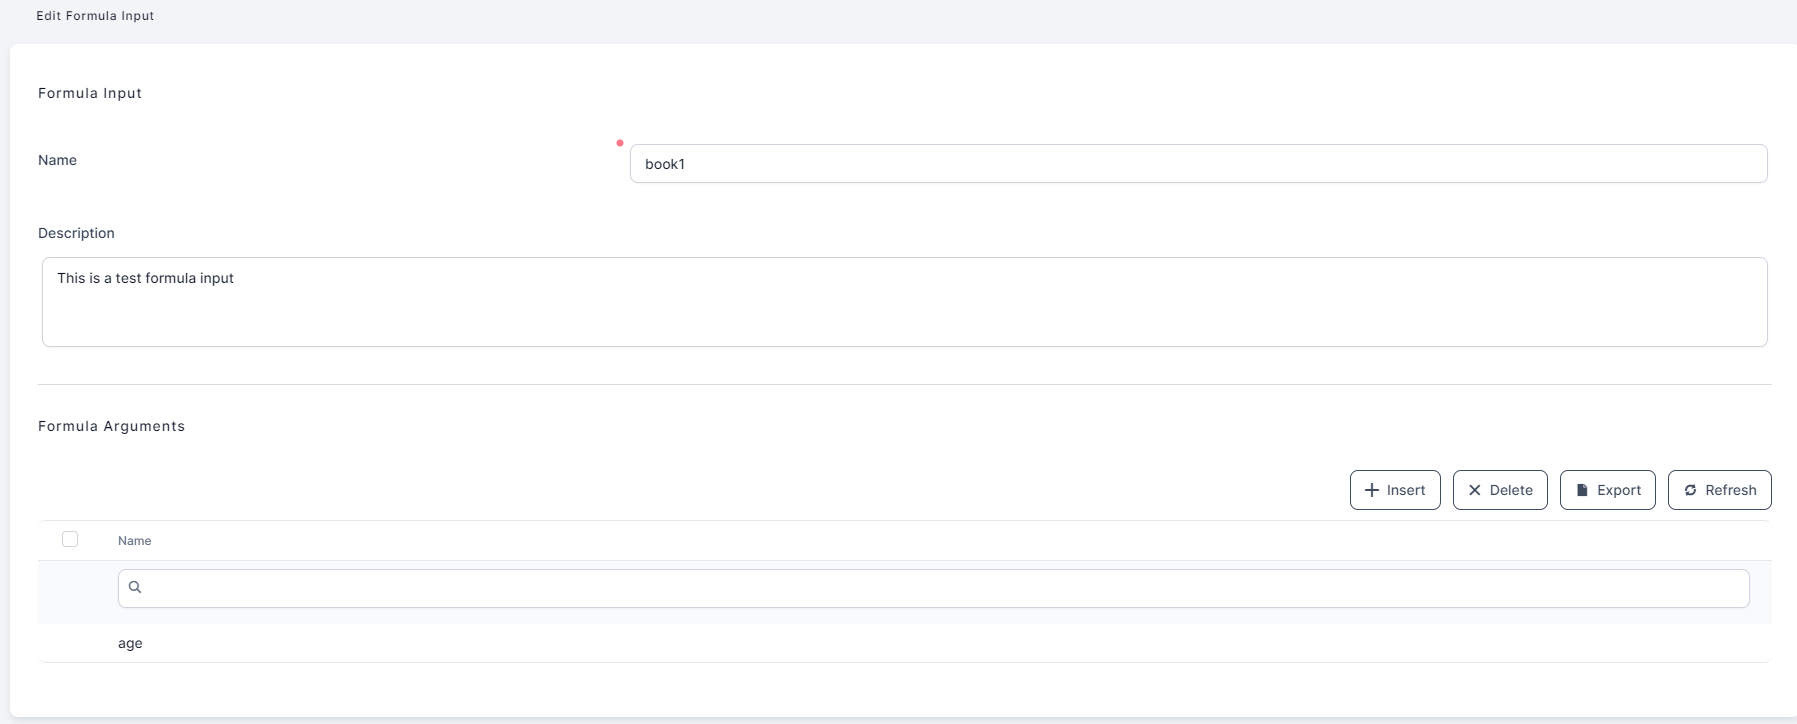The image size is (1797, 724).
Task: Select the age argument row
Action: point(130,643)
